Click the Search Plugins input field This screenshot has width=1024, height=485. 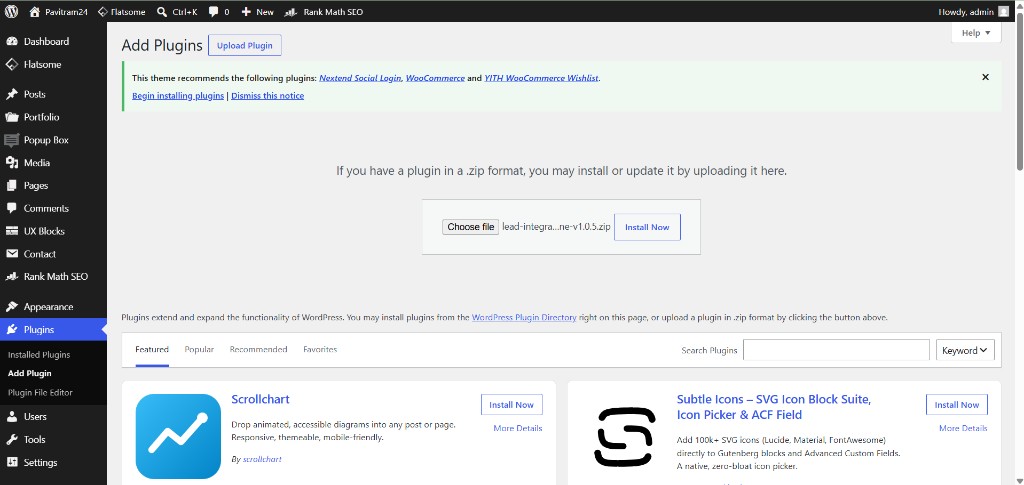tap(836, 350)
